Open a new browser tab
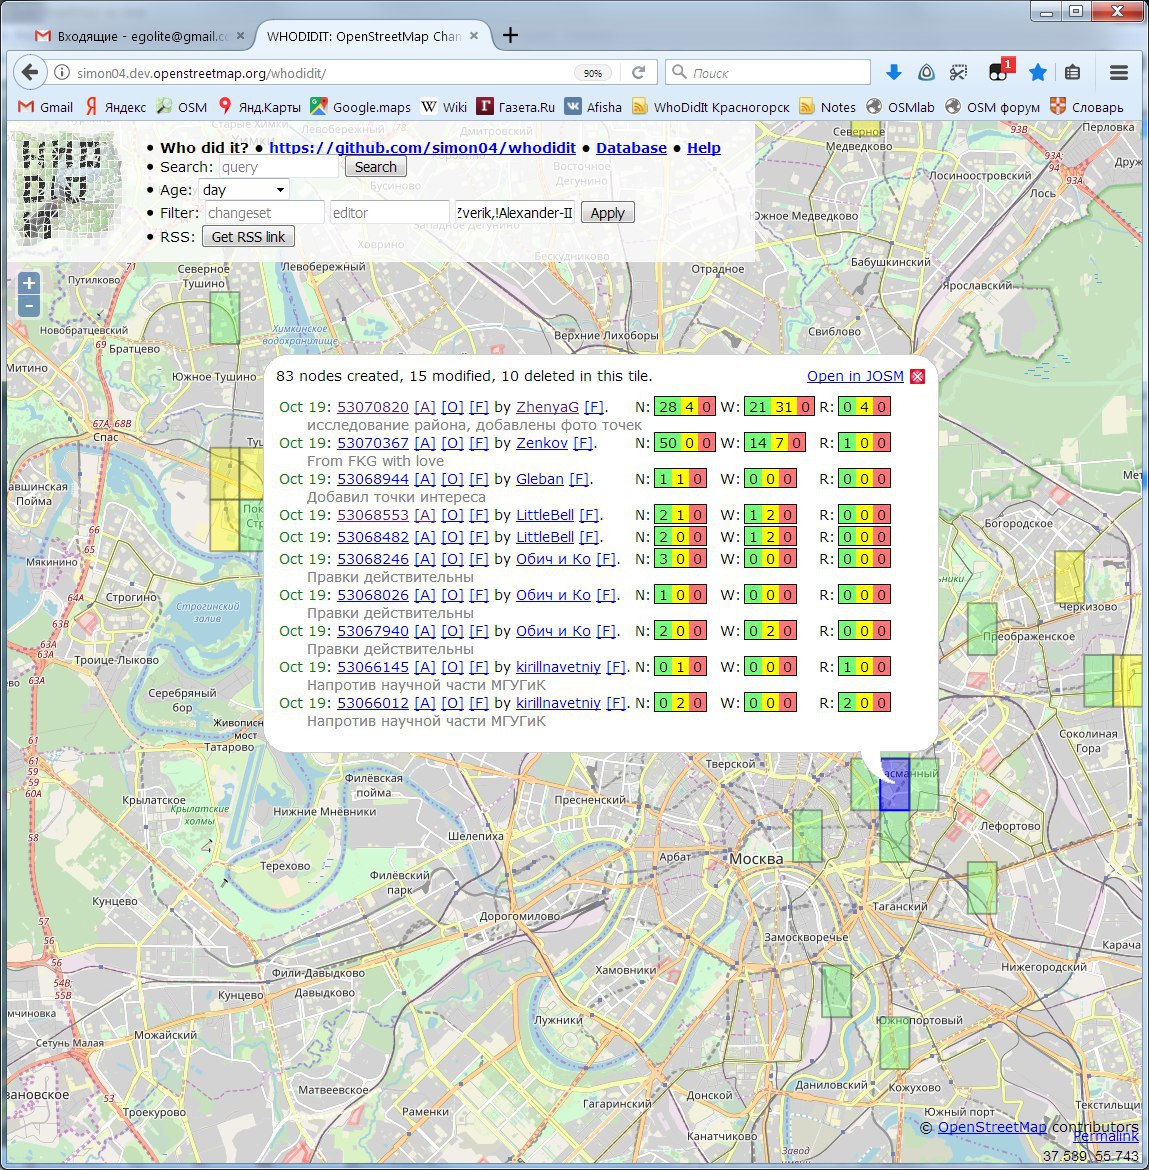1149x1170 pixels. [x=510, y=35]
